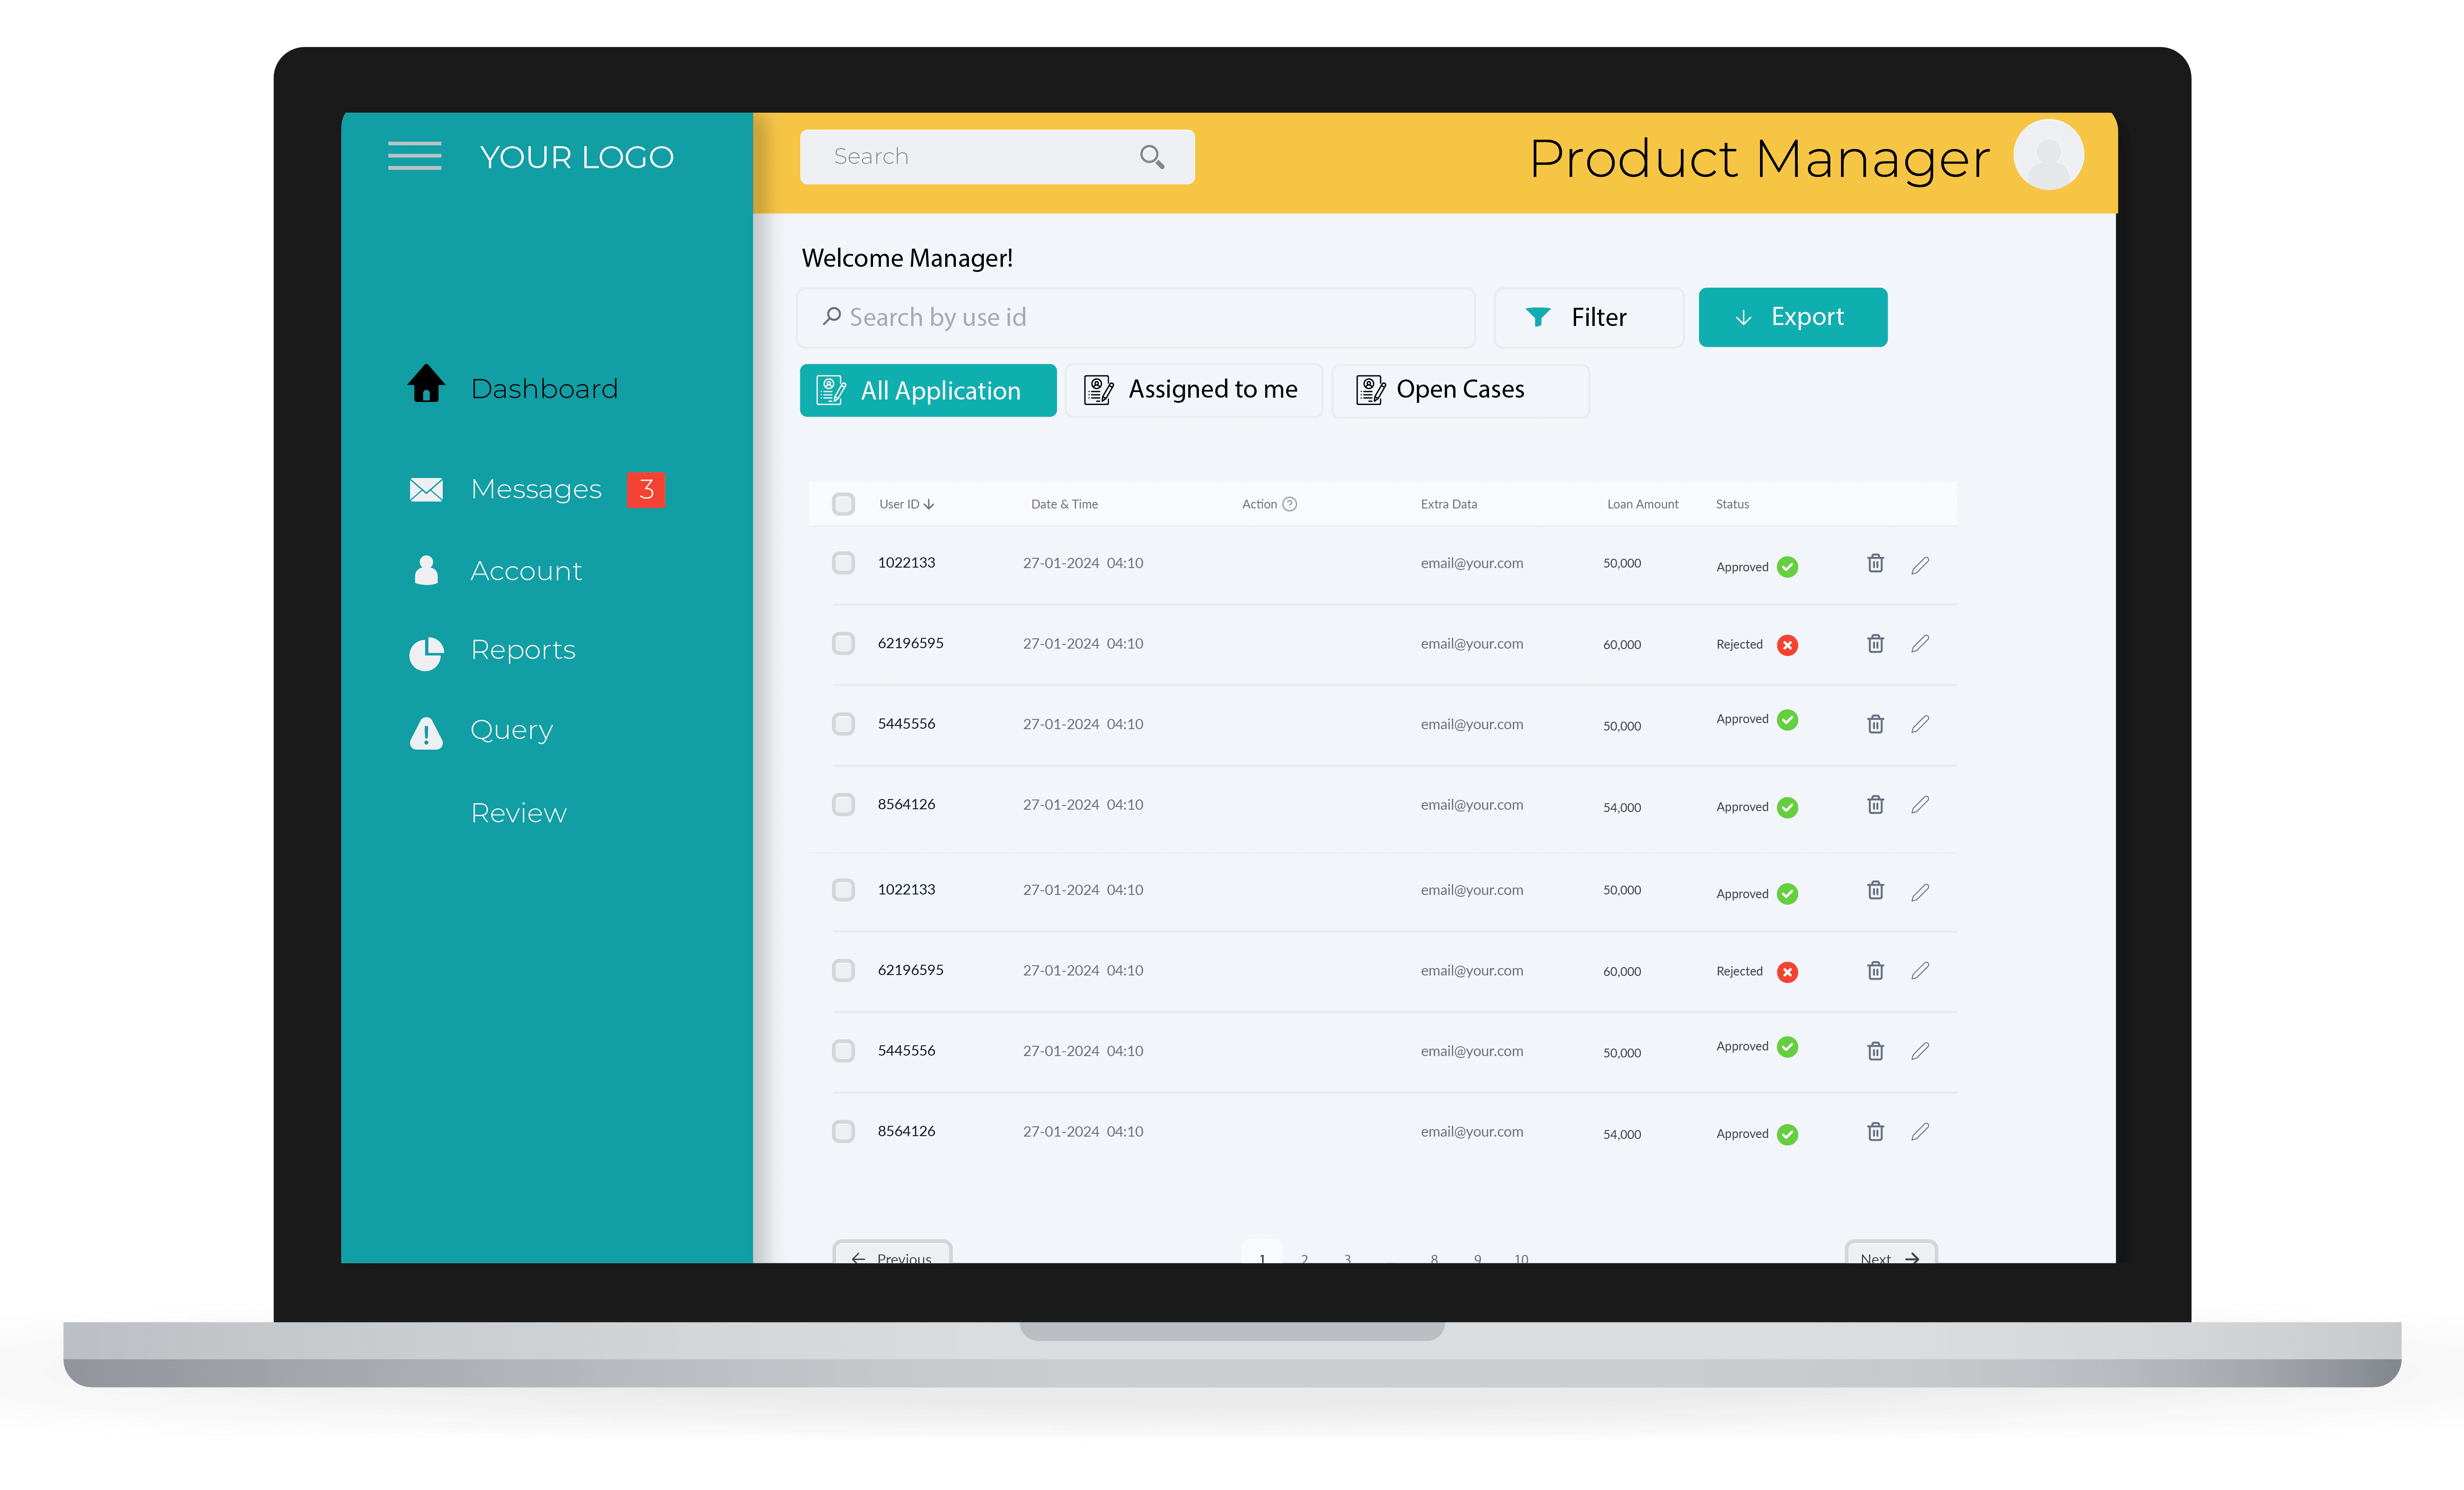Check the box for second 1022133 row
Image resolution: width=2464 pixels, height=1490 pixels.
[843, 890]
